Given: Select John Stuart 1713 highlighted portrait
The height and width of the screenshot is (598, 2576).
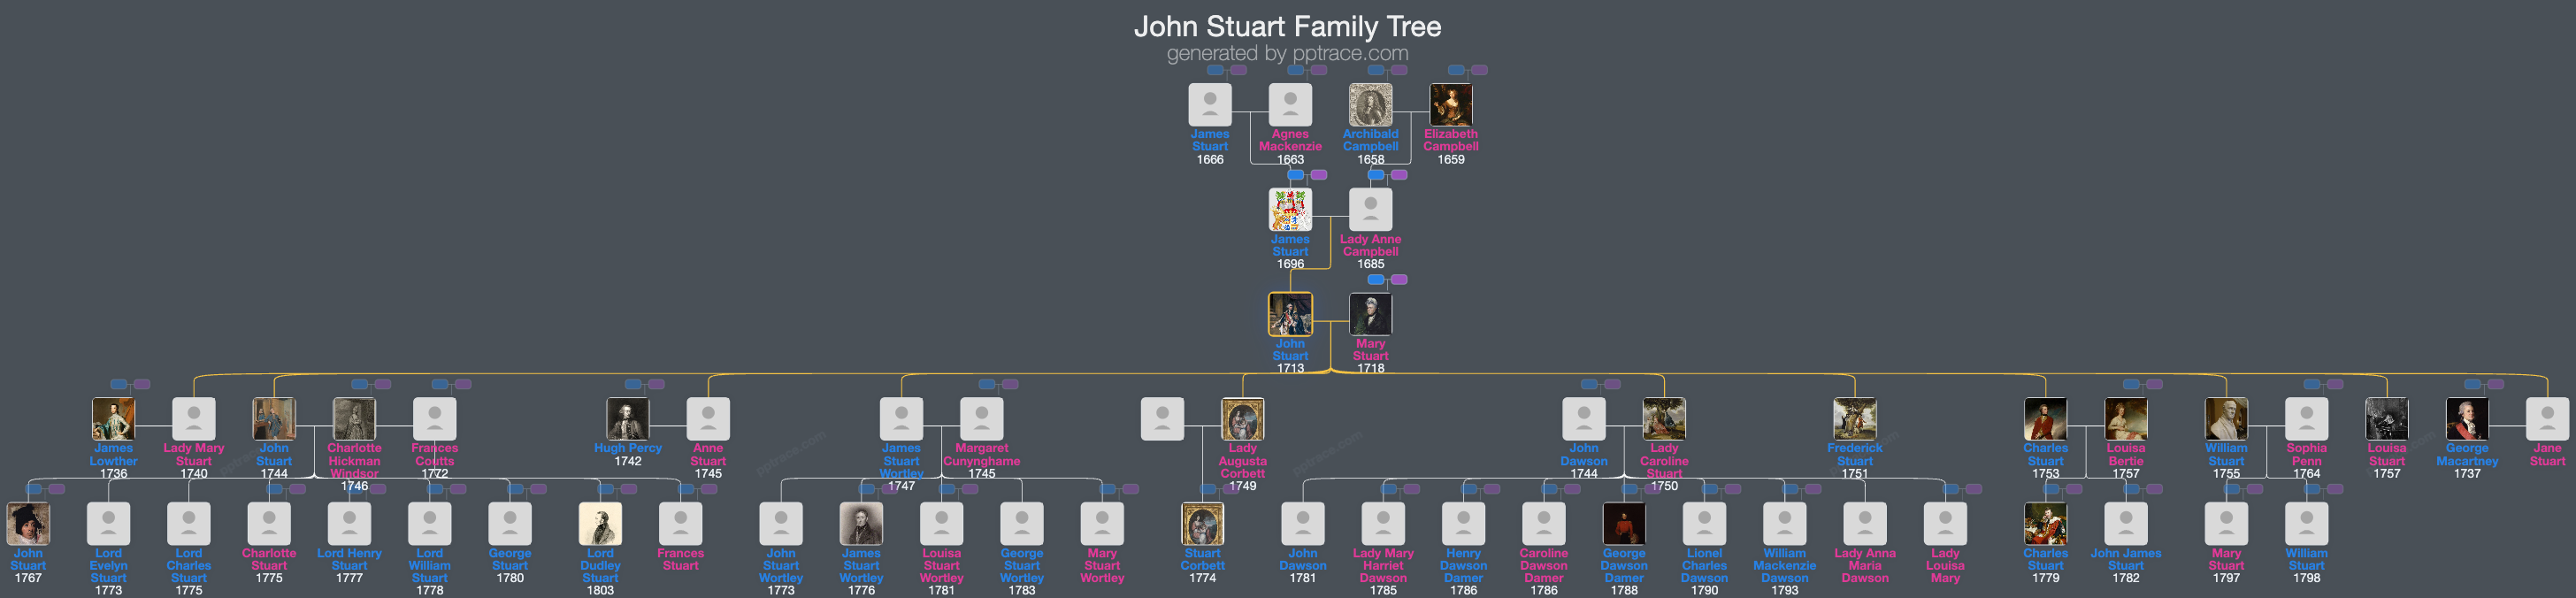Looking at the screenshot, I should click(x=1290, y=314).
